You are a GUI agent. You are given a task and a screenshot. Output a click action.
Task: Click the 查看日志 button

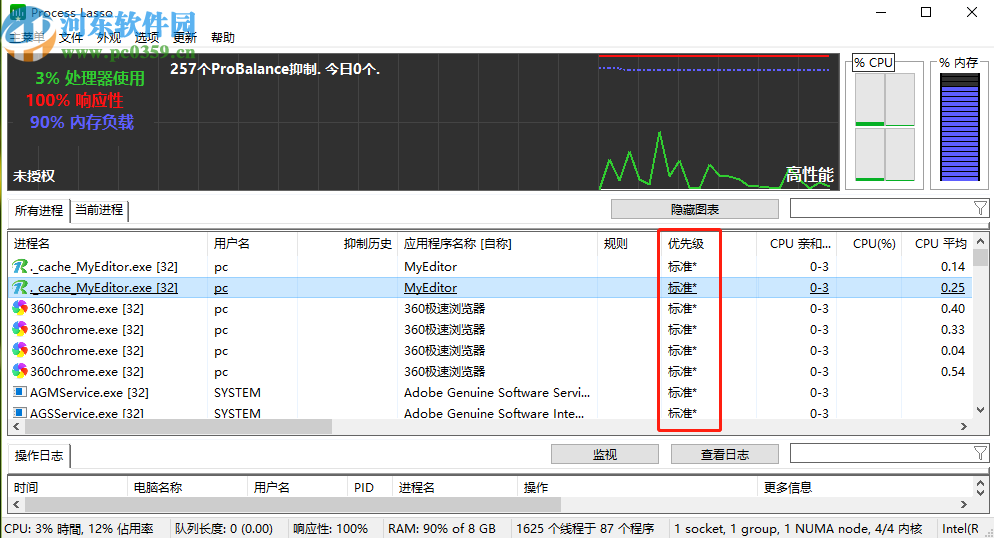click(x=725, y=454)
